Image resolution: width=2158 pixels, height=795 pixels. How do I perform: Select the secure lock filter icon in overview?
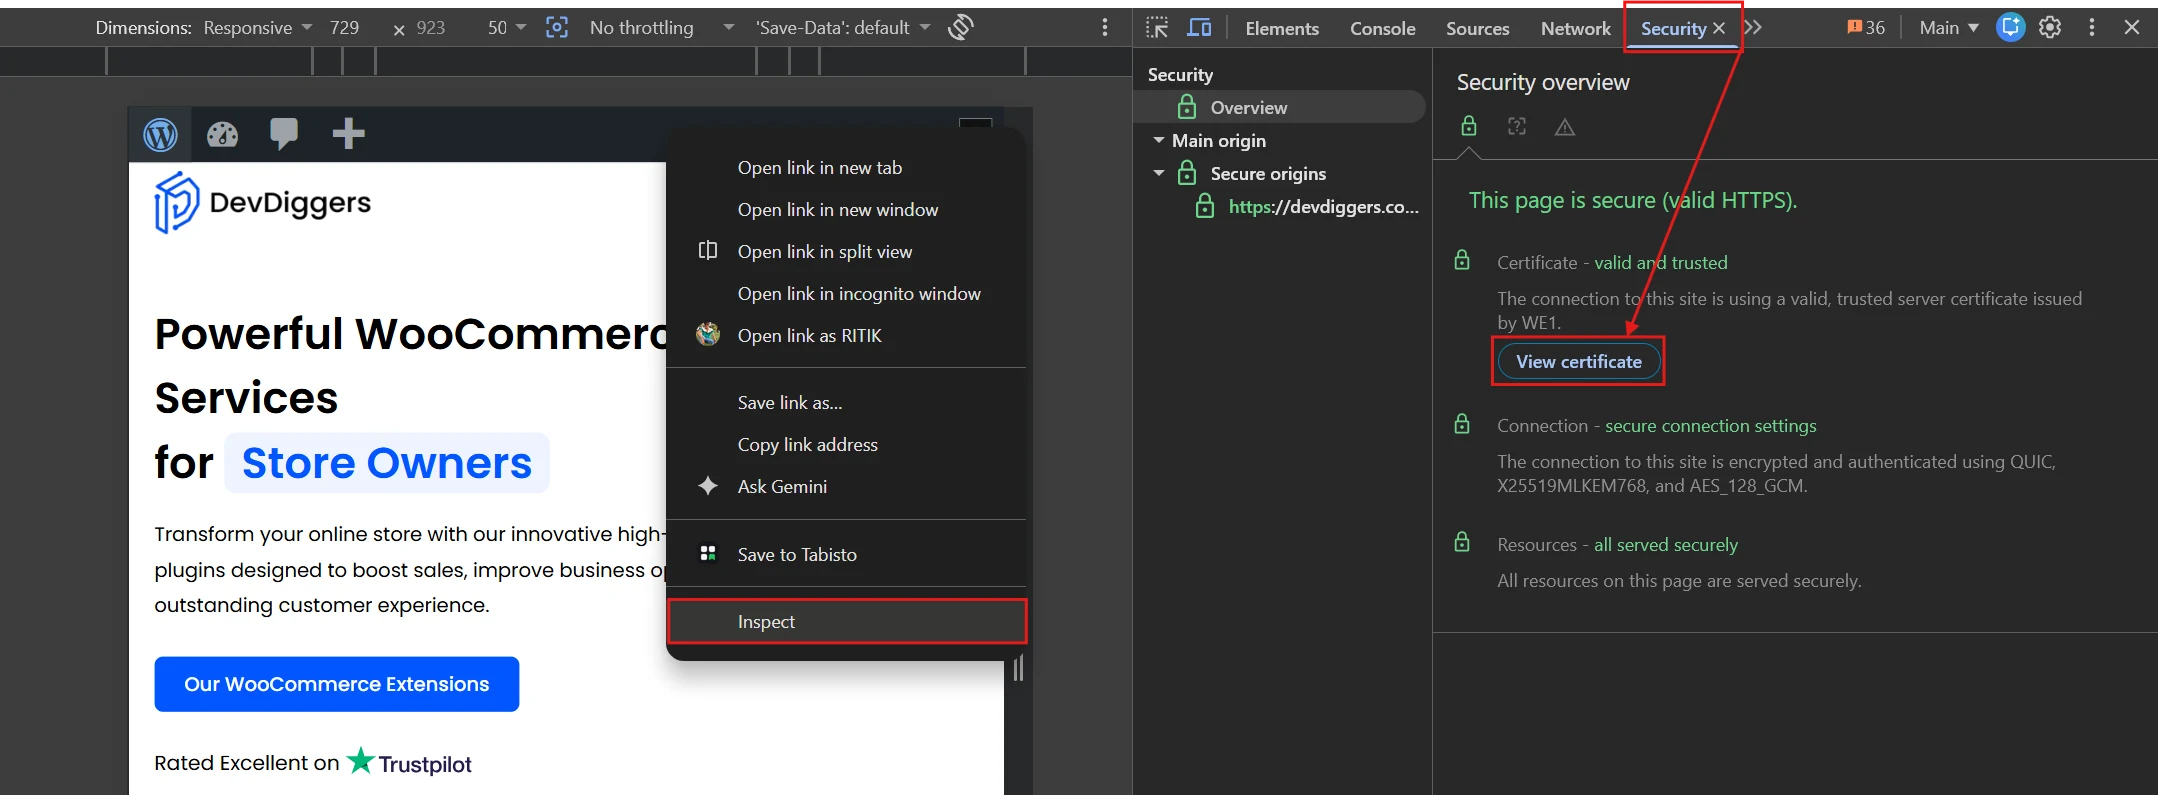click(1469, 126)
